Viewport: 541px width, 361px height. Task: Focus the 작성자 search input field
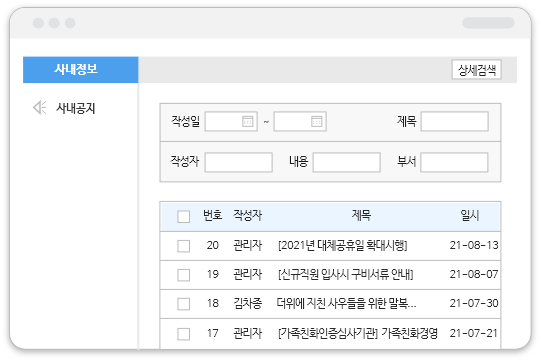tap(238, 162)
